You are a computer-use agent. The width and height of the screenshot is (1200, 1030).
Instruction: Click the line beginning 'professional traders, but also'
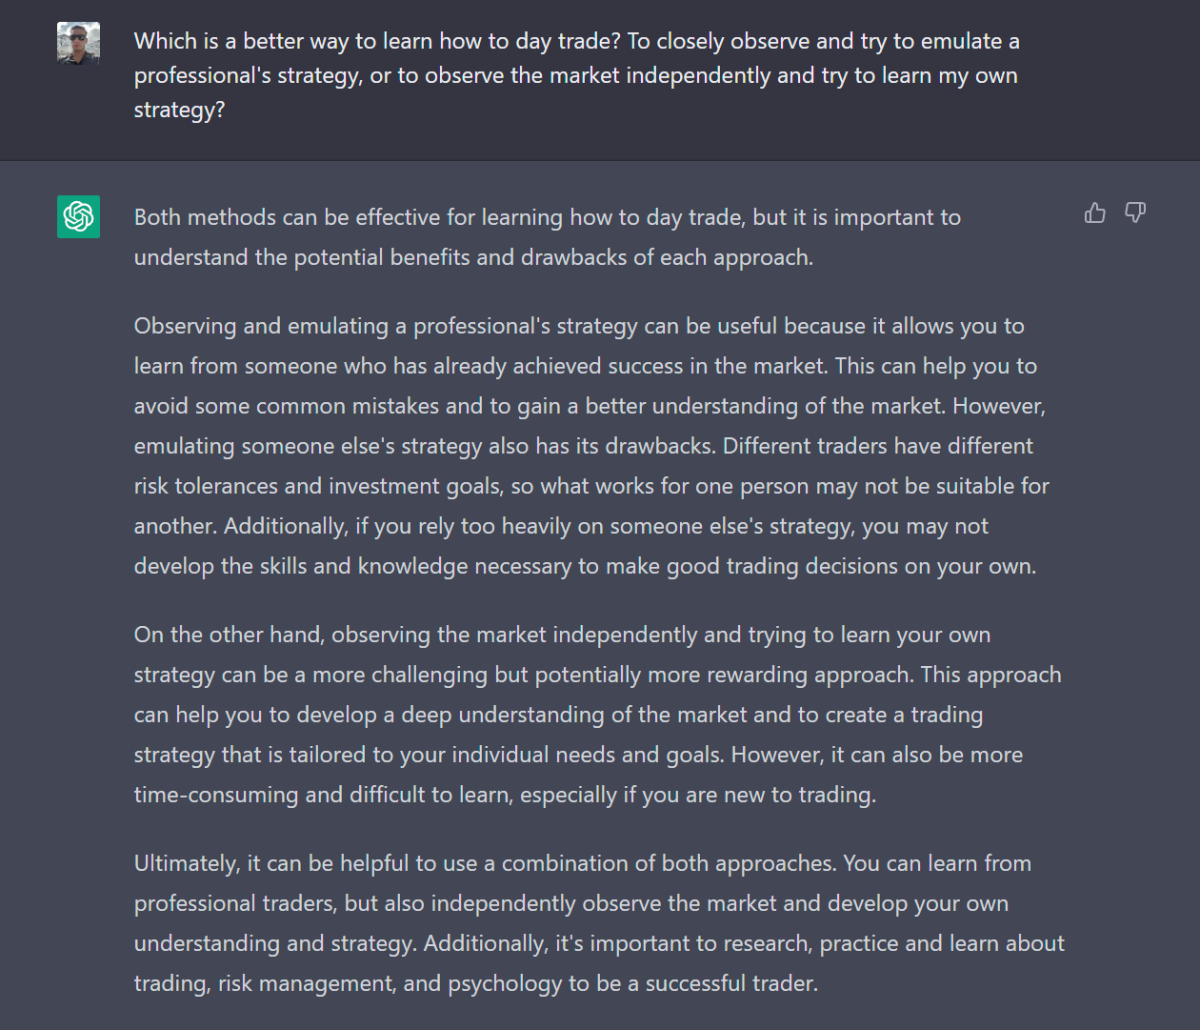(571, 903)
